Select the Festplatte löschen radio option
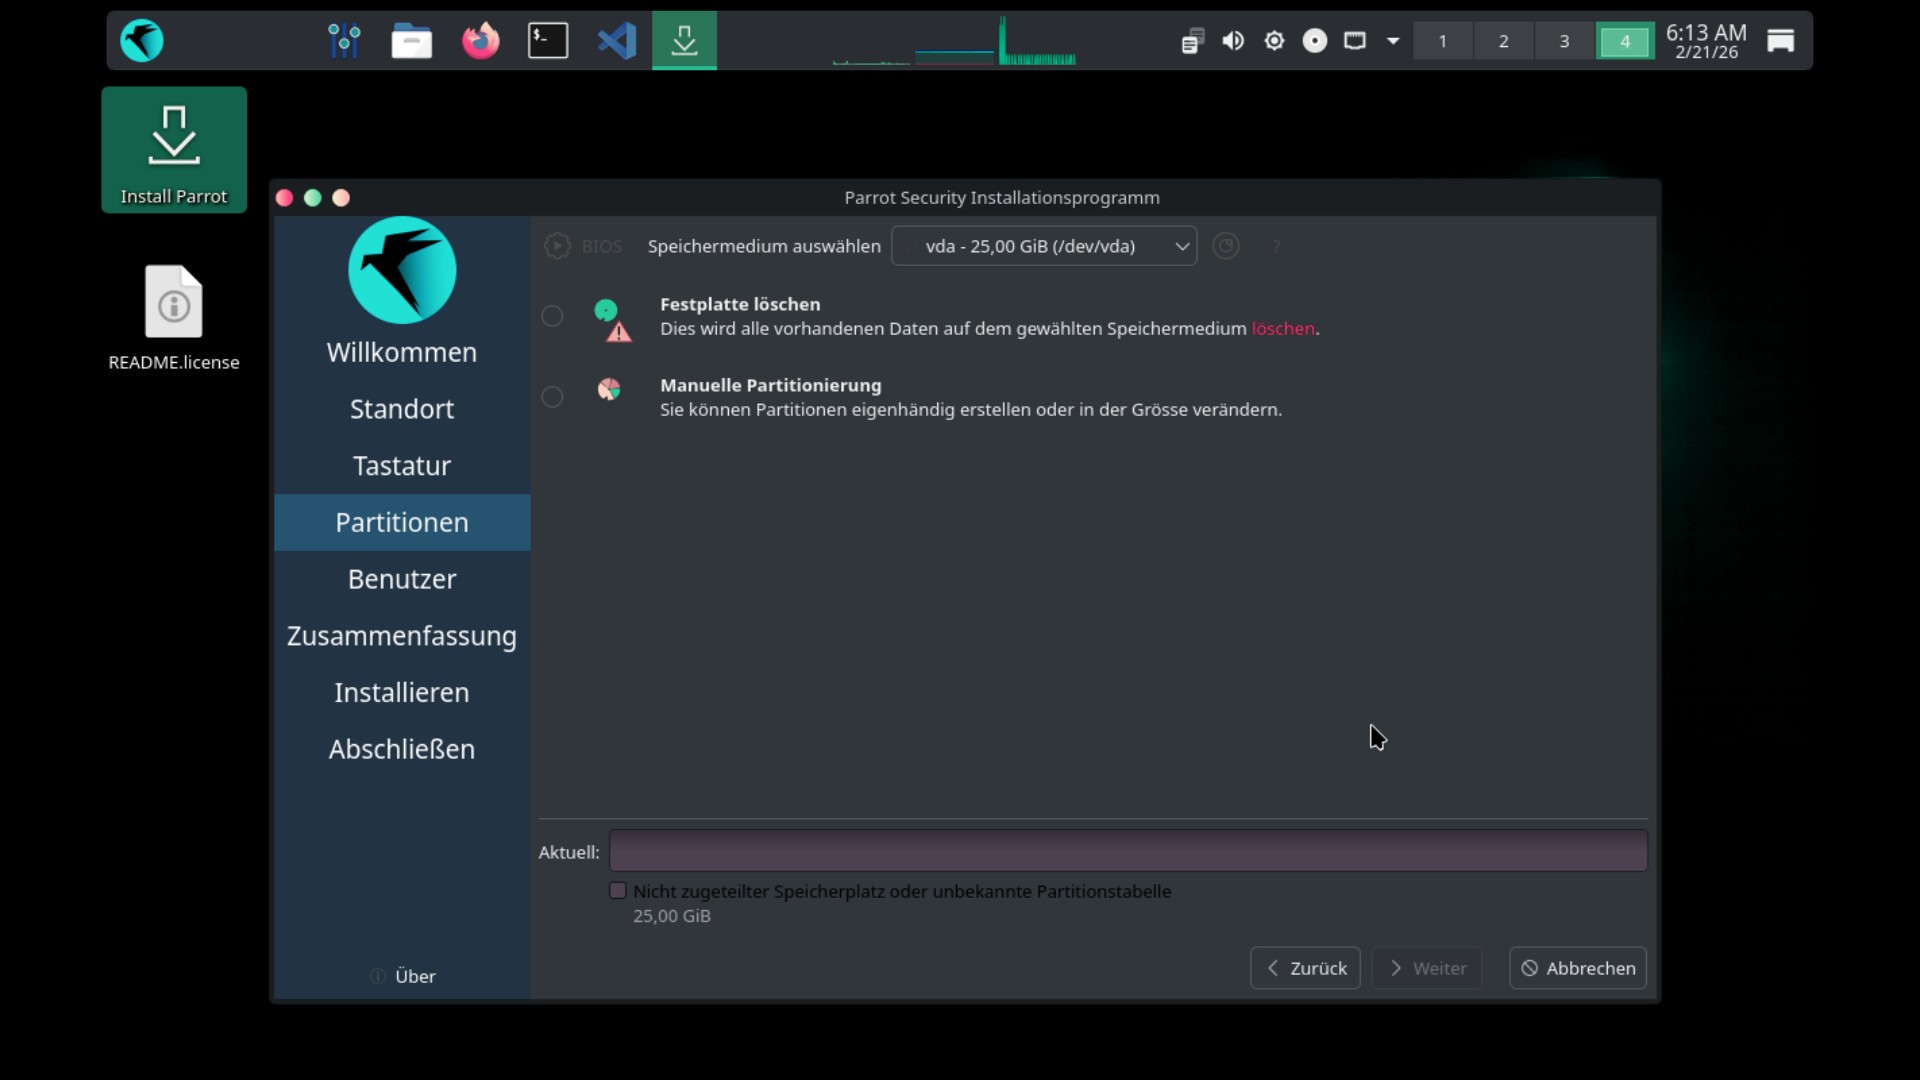1920x1080 pixels. pyautogui.click(x=552, y=316)
